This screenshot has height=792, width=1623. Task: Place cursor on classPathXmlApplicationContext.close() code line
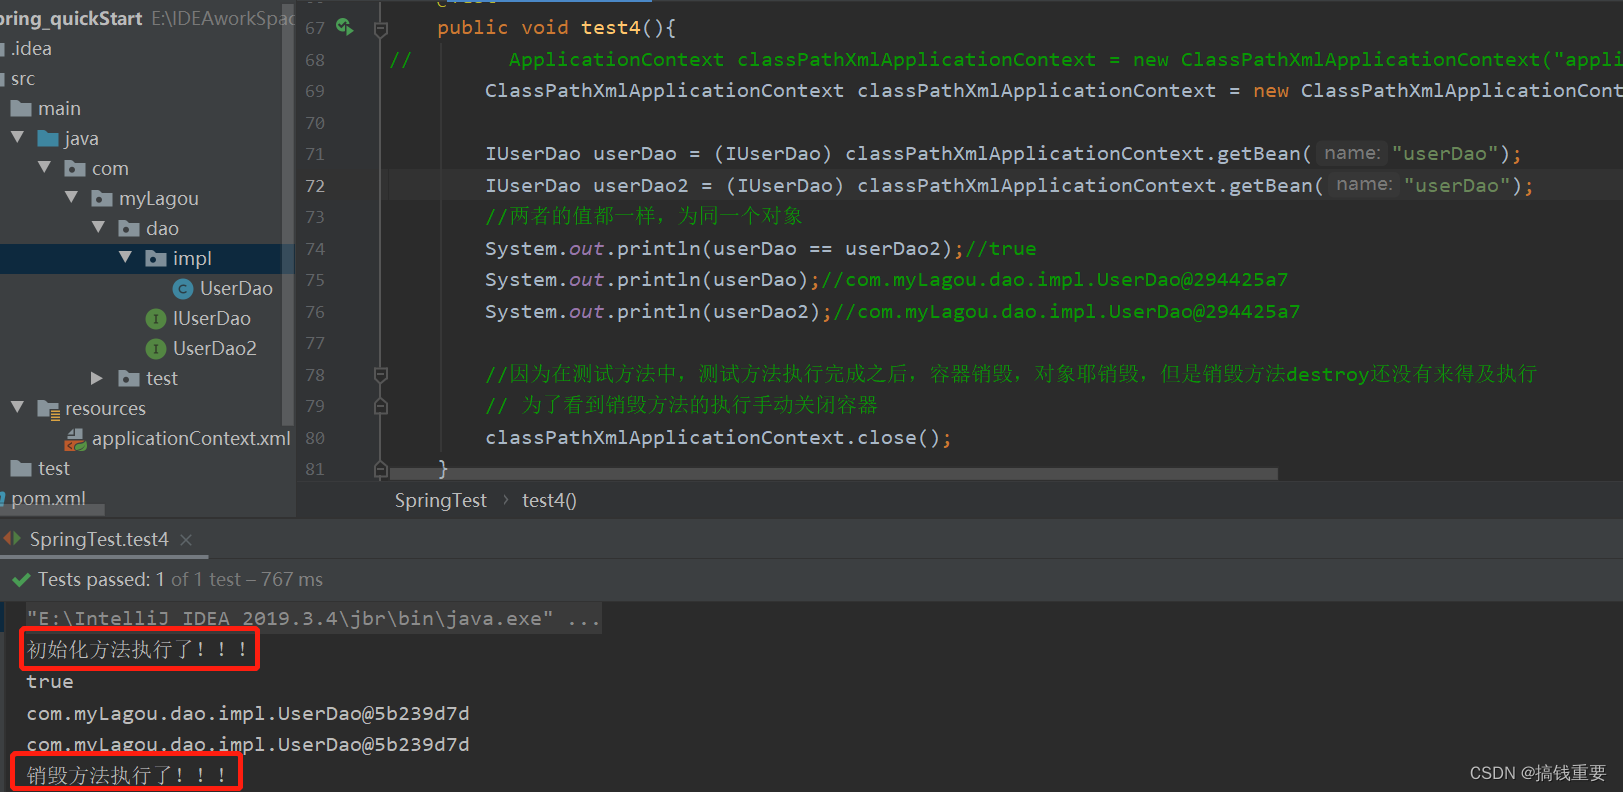coord(718,438)
